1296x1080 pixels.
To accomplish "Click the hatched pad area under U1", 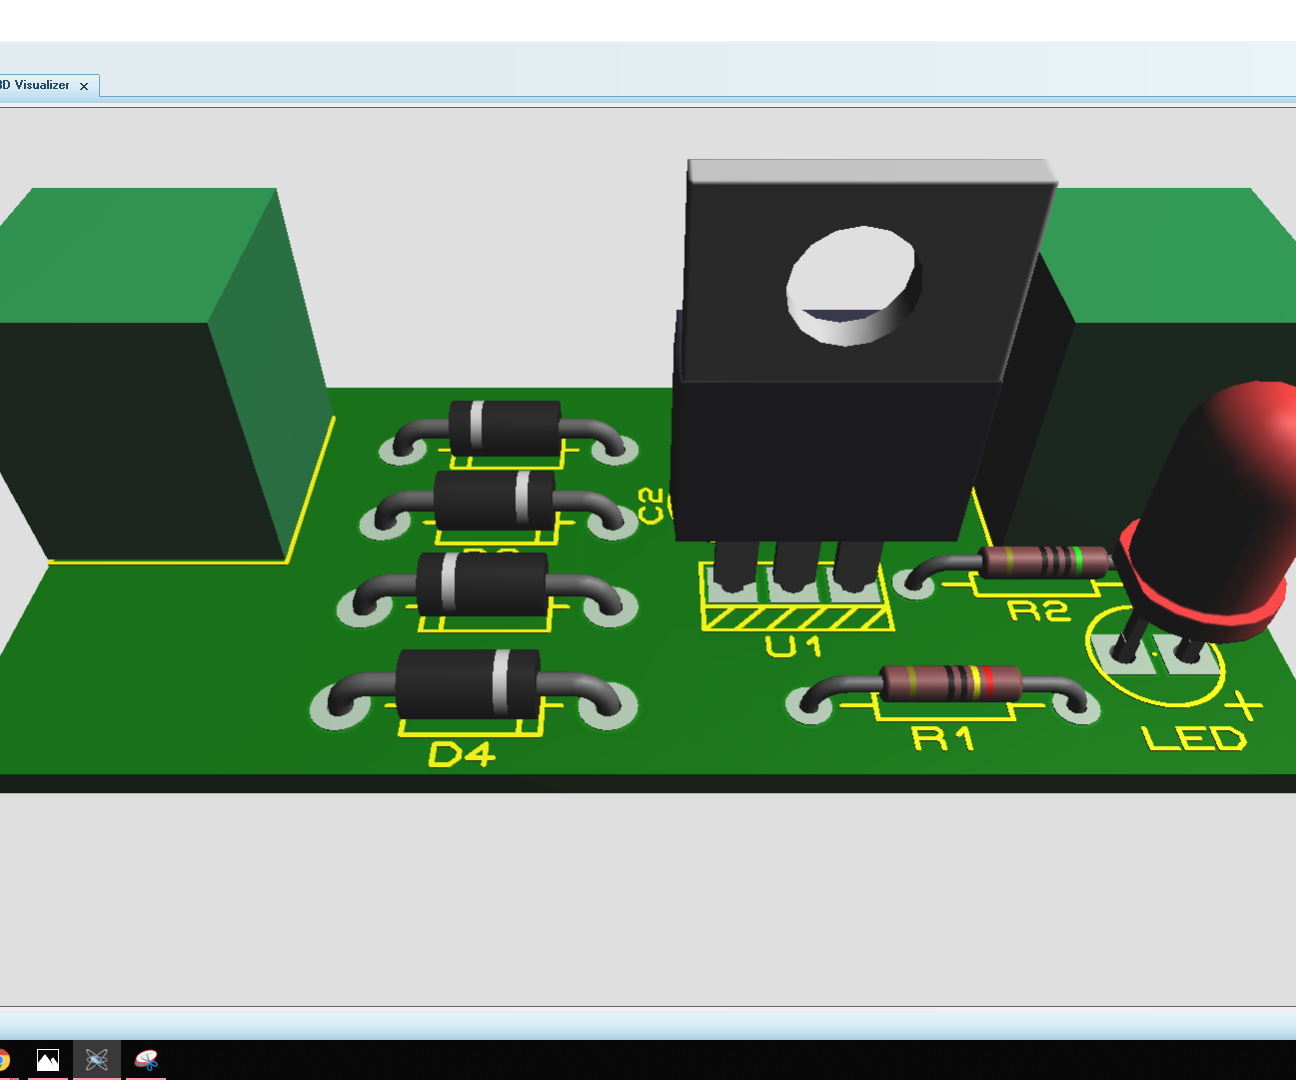I will click(795, 617).
